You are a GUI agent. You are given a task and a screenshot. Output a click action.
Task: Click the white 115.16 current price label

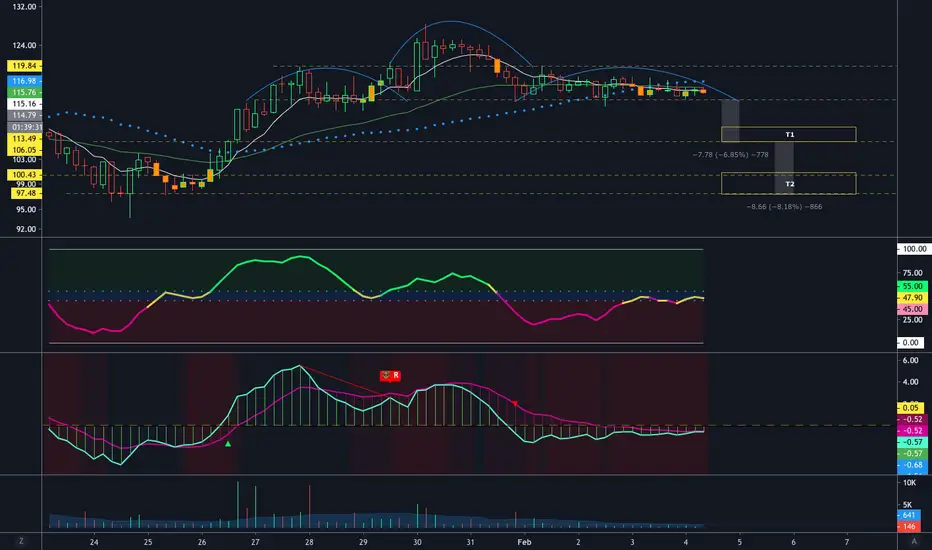[24, 103]
